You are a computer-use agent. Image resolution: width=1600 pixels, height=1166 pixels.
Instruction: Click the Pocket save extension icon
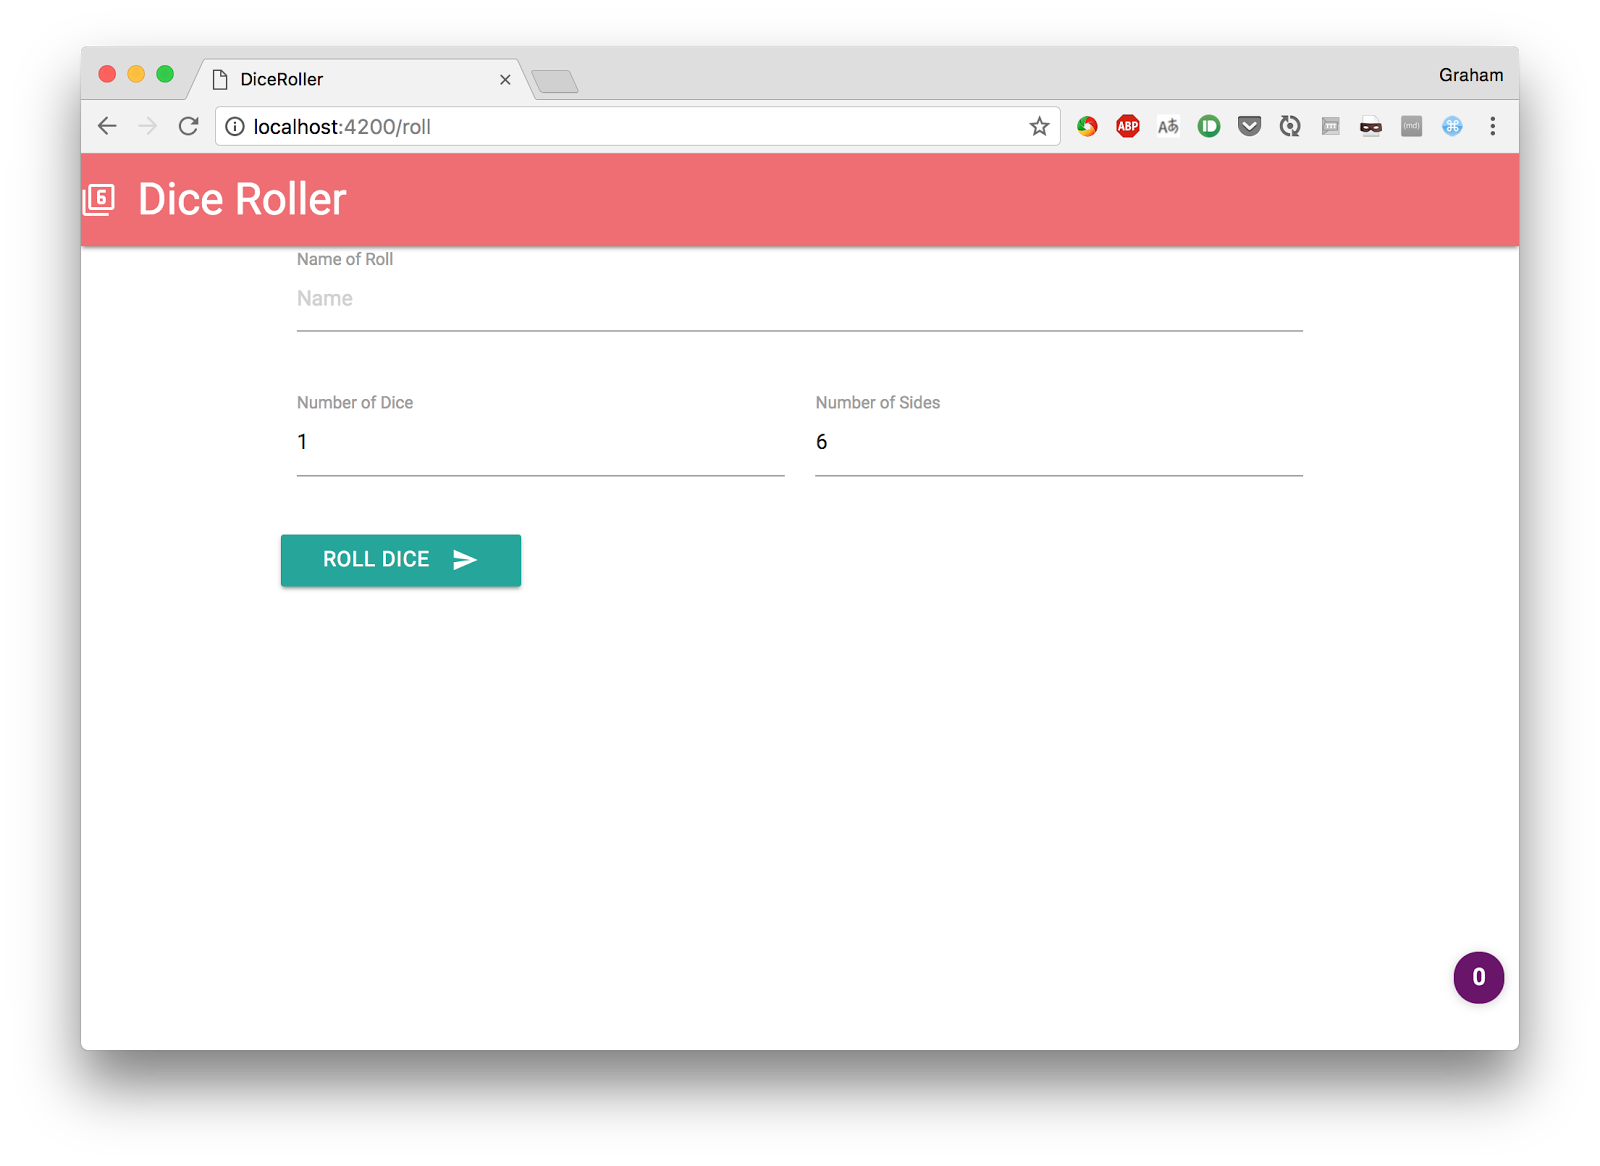pos(1249,126)
